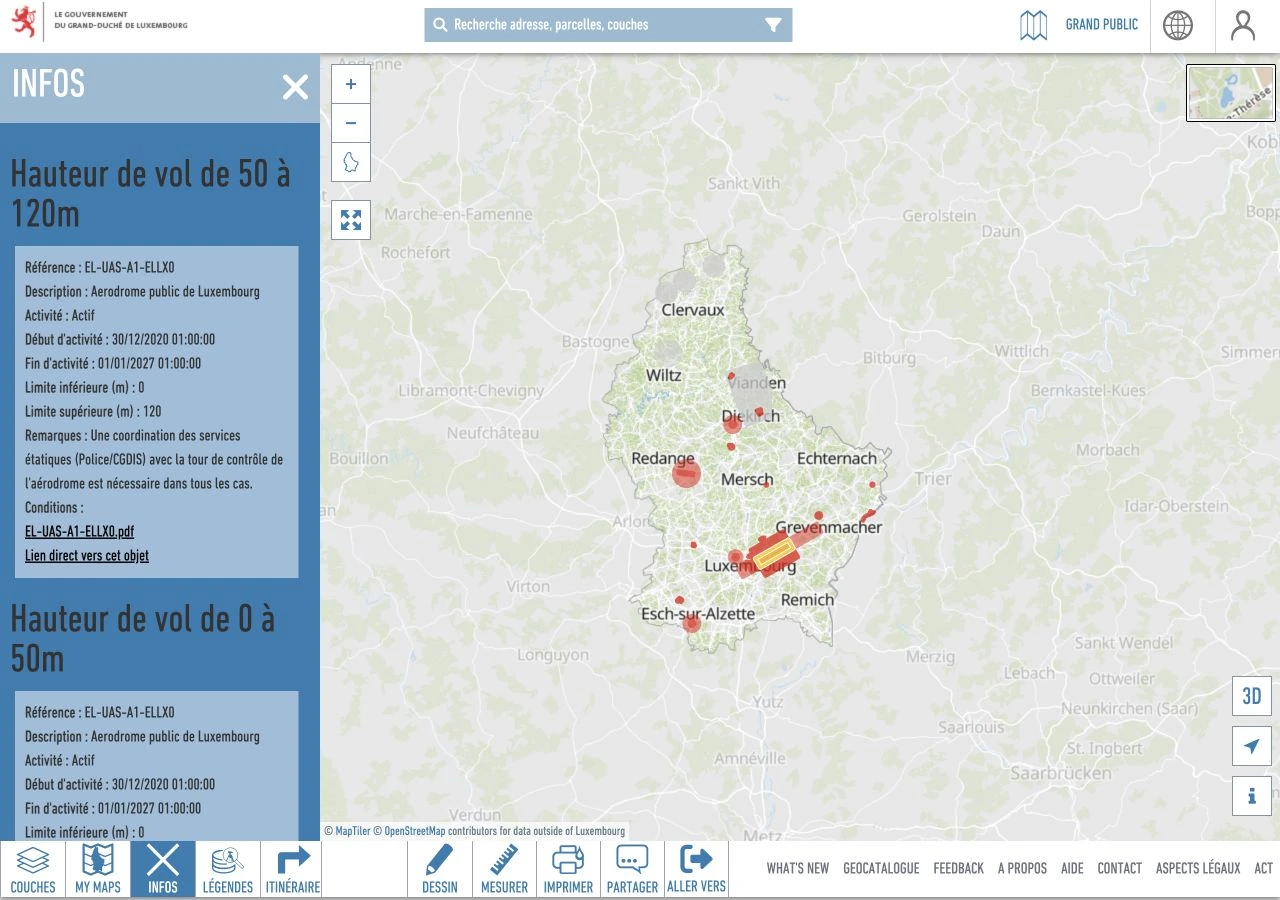This screenshot has width=1280, height=900.
Task: Activate the Dessin drawing tool
Action: 440,869
